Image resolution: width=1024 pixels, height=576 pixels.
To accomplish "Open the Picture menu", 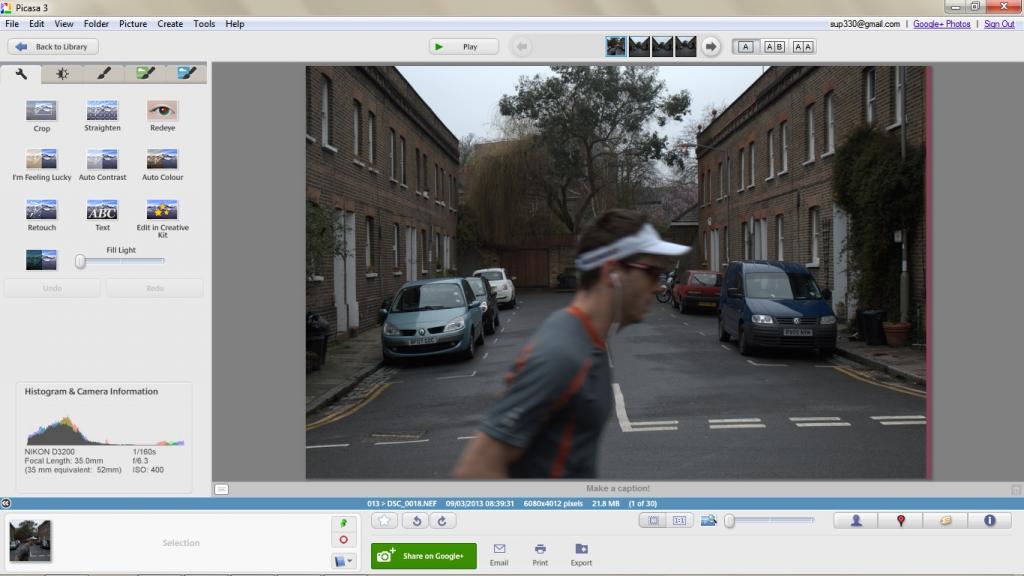I will click(132, 23).
